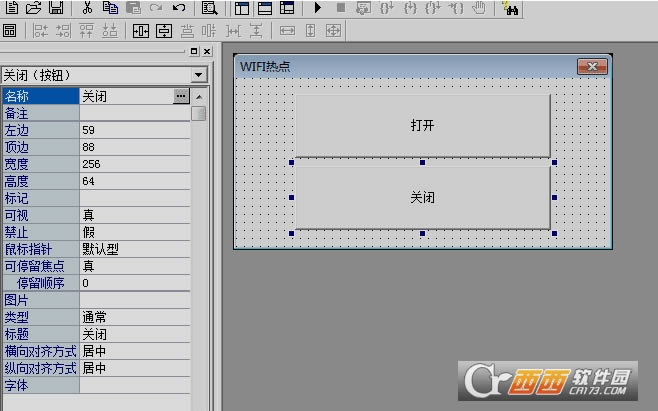Image resolution: width=658 pixels, height=411 pixels.
Task: Select the 备注 property row
Action: click(x=96, y=113)
